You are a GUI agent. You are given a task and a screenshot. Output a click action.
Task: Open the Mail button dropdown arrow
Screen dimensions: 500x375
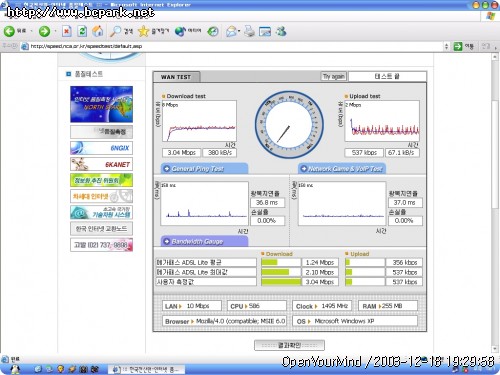tap(239, 31)
